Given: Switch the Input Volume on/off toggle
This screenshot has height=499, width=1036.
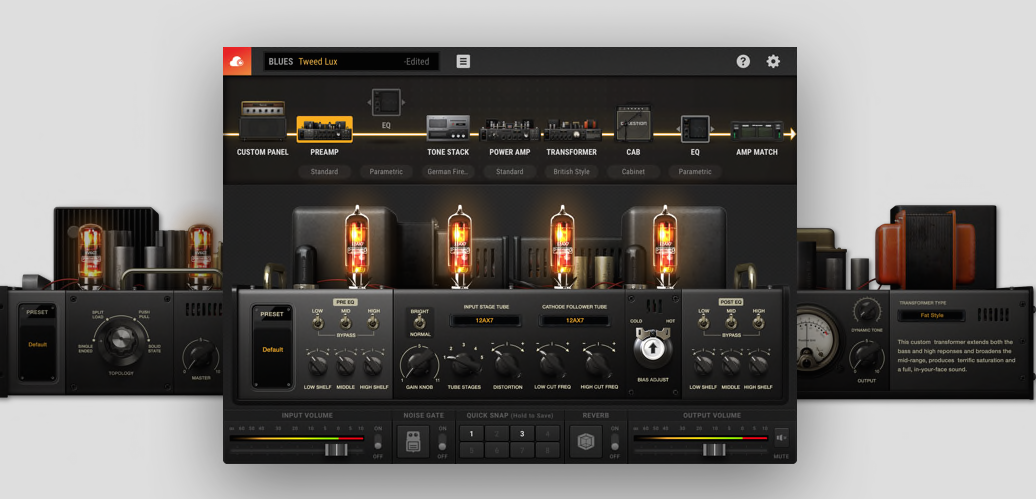Looking at the screenshot, I should point(378,443).
